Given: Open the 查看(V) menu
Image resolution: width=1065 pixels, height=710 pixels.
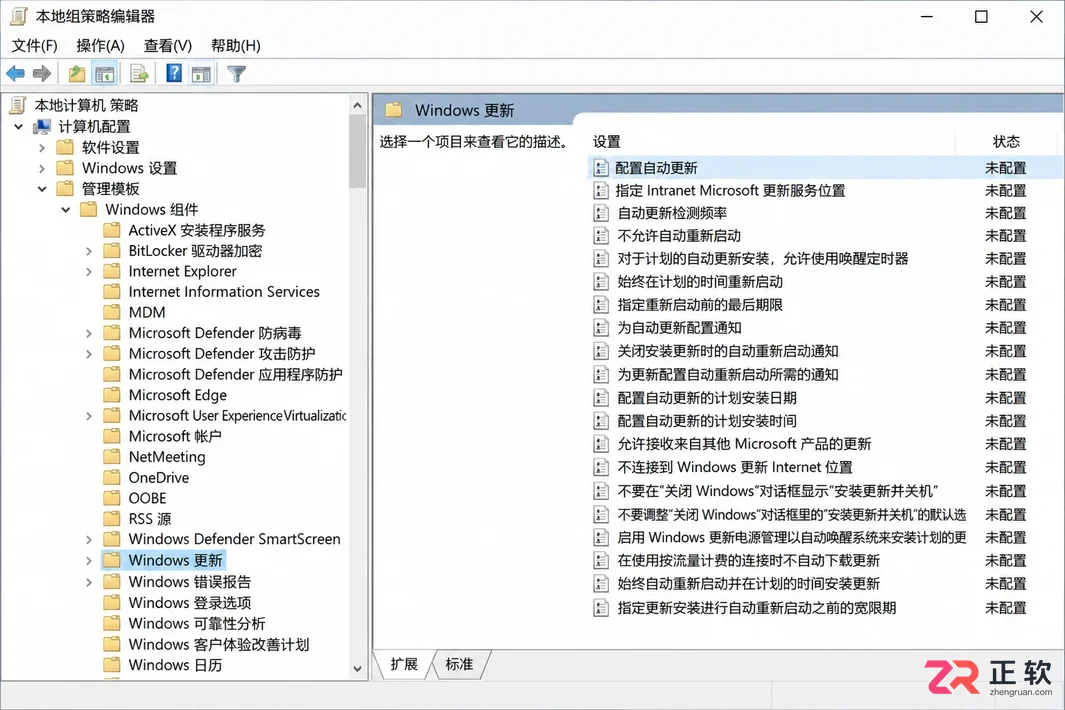Looking at the screenshot, I should pyautogui.click(x=168, y=46).
